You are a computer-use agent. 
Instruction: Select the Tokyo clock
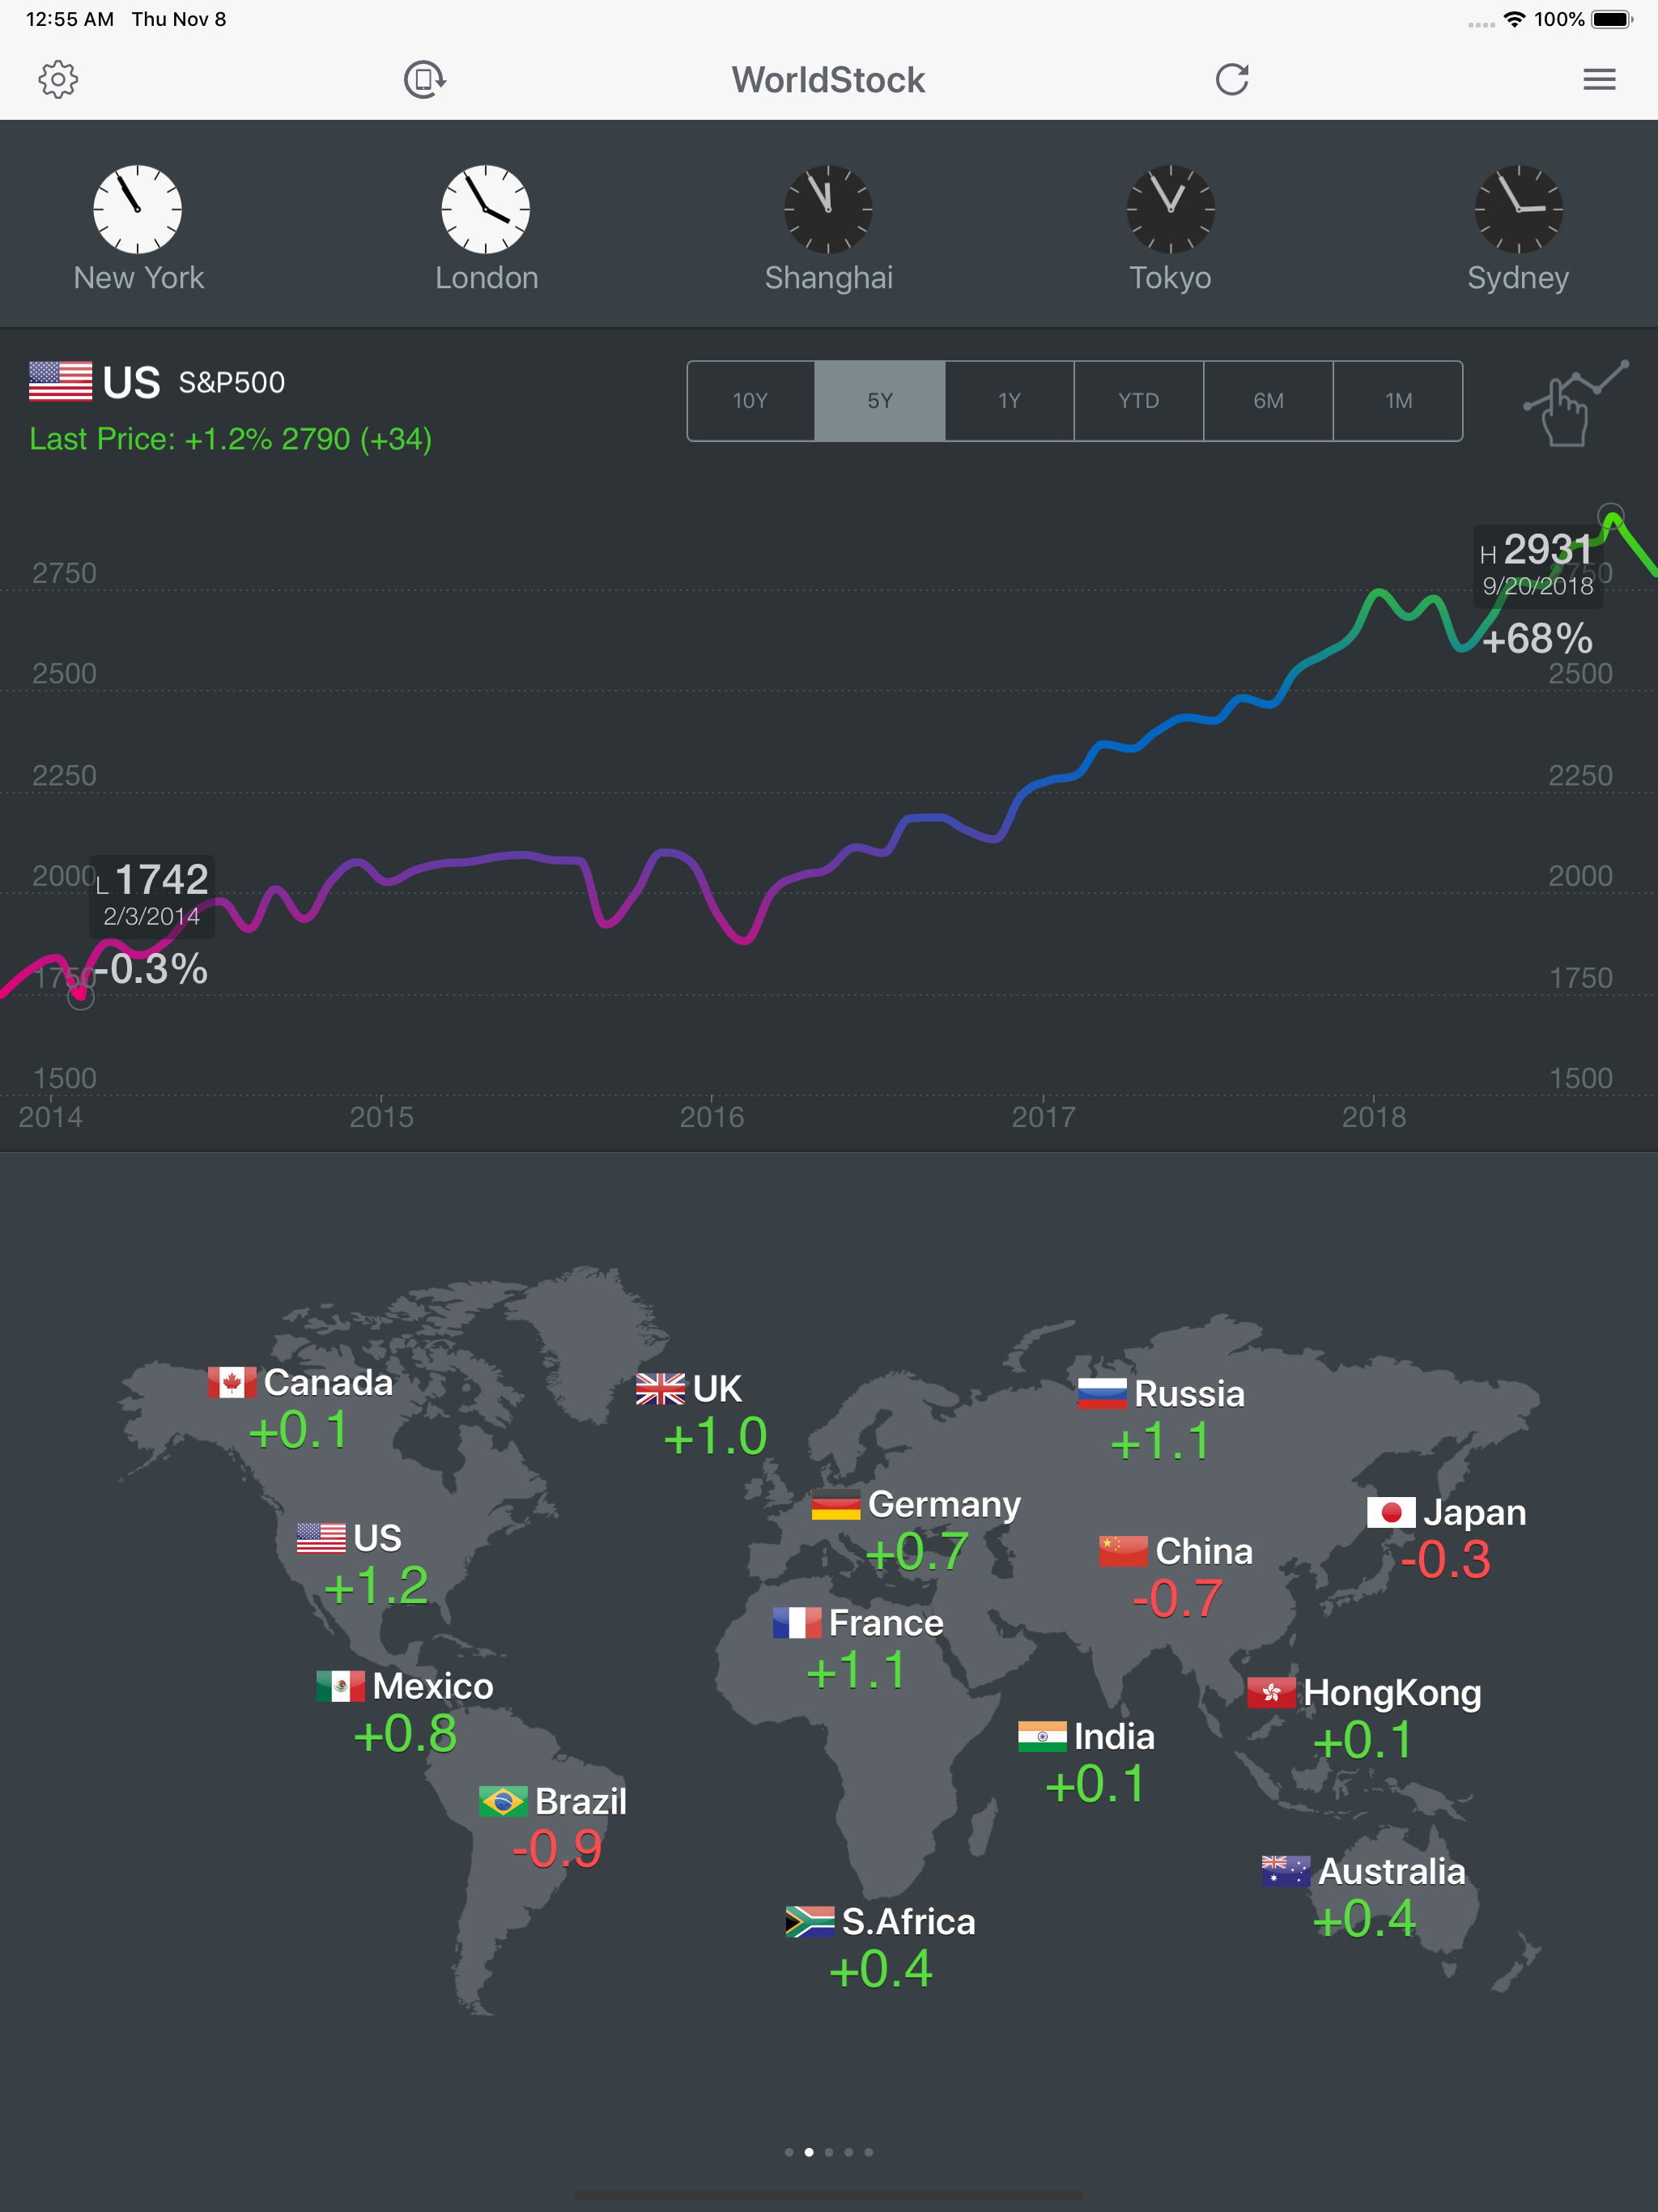click(1170, 209)
